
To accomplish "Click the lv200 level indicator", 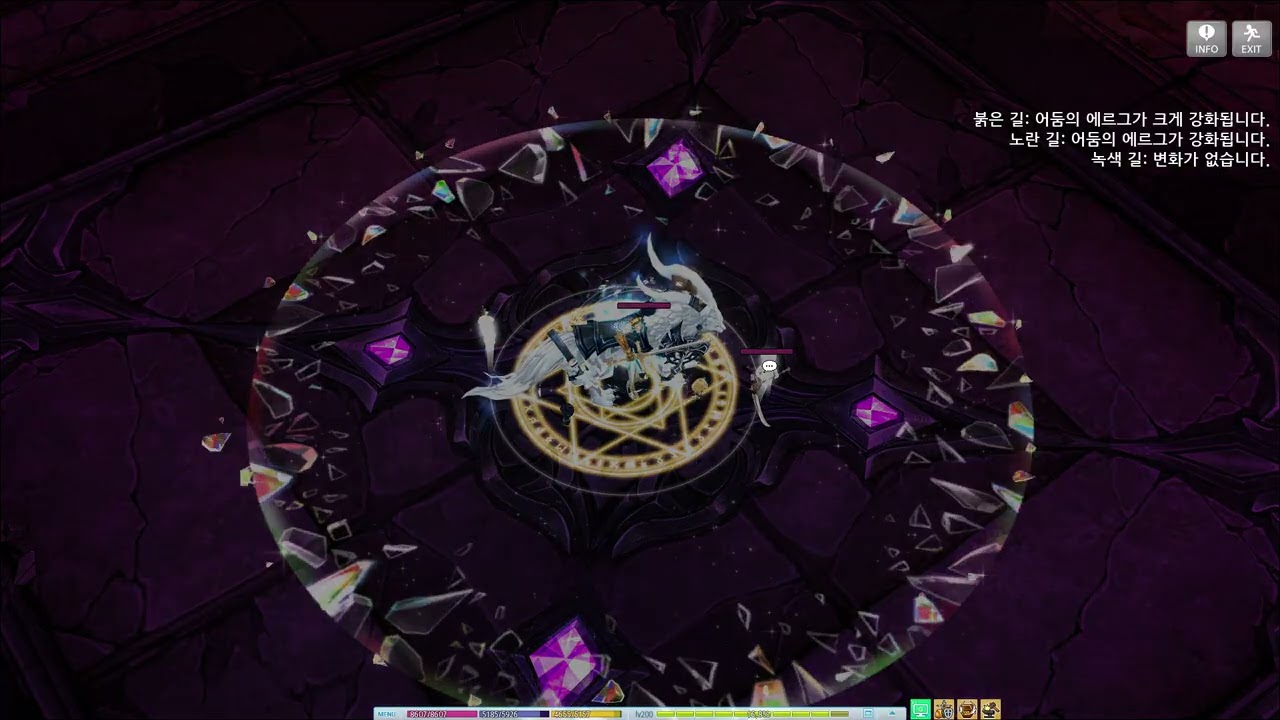I will click(642, 714).
